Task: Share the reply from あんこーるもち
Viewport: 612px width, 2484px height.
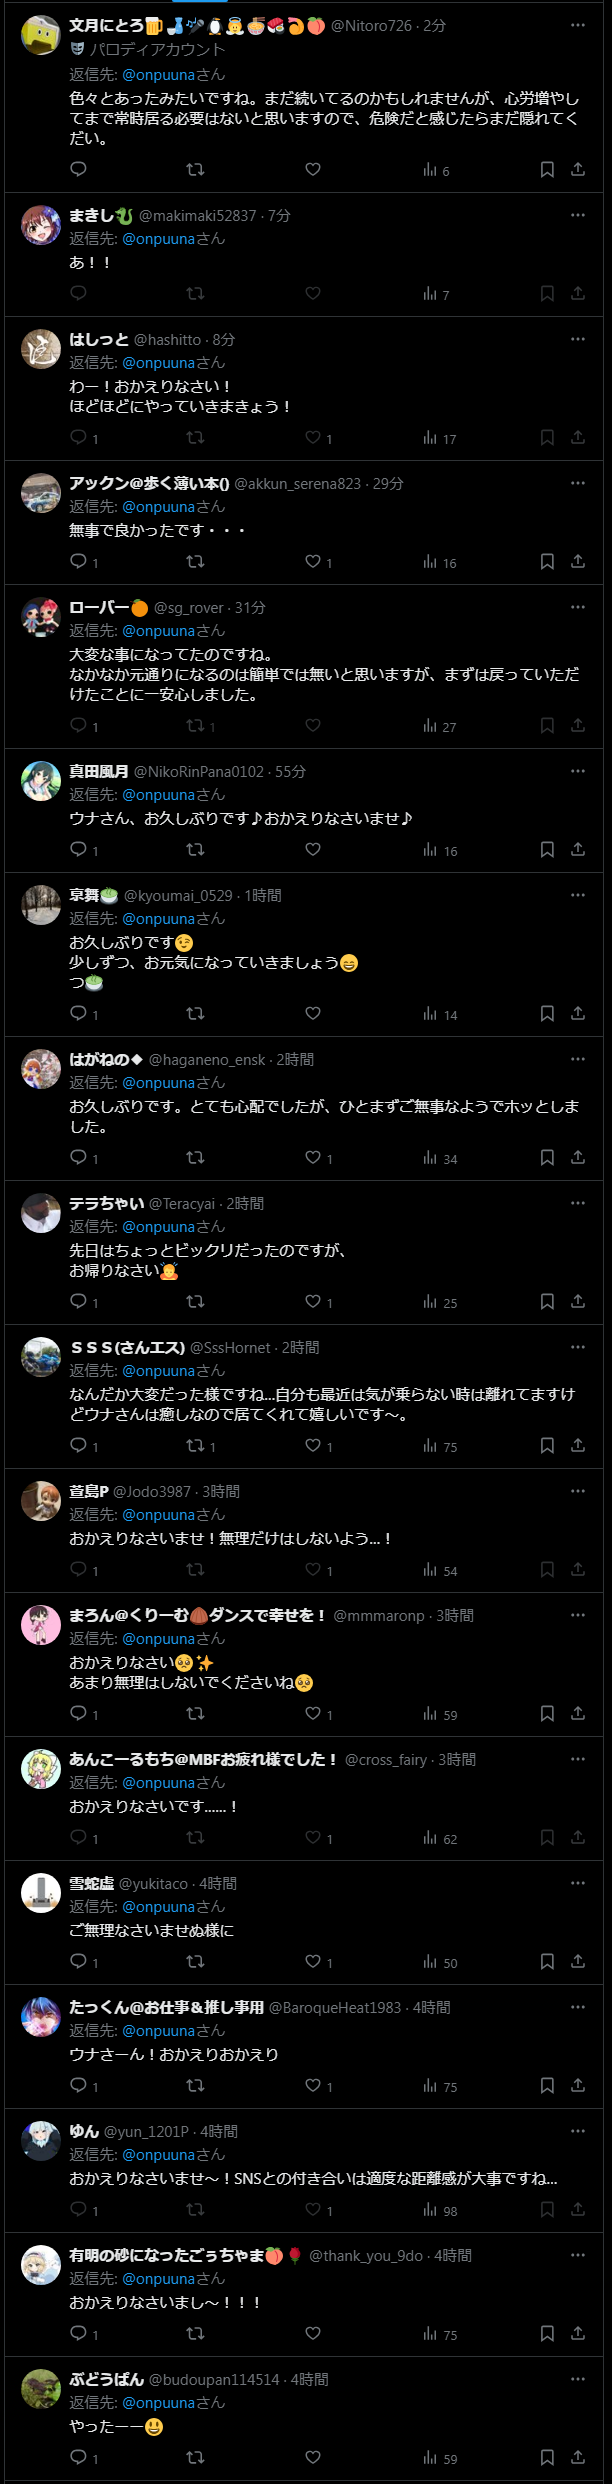Action: pyautogui.click(x=578, y=1837)
